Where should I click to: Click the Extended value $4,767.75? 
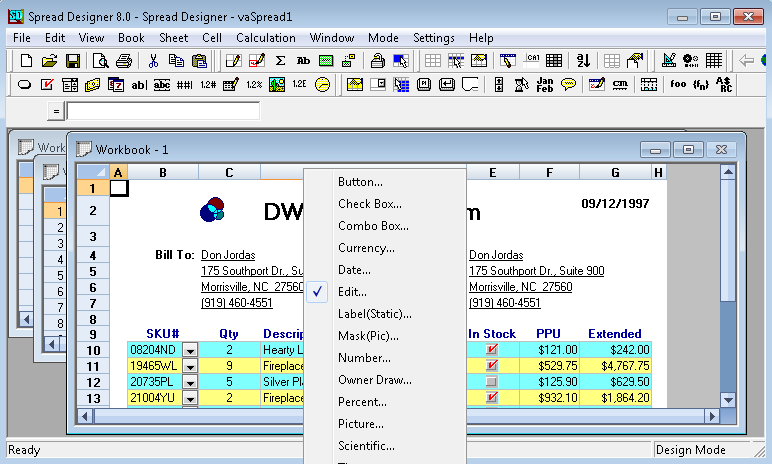[625, 365]
